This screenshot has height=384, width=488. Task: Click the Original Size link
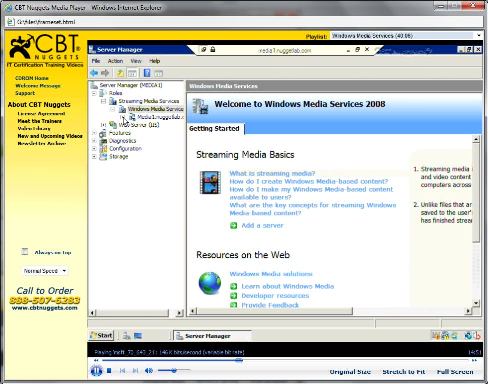(350, 371)
